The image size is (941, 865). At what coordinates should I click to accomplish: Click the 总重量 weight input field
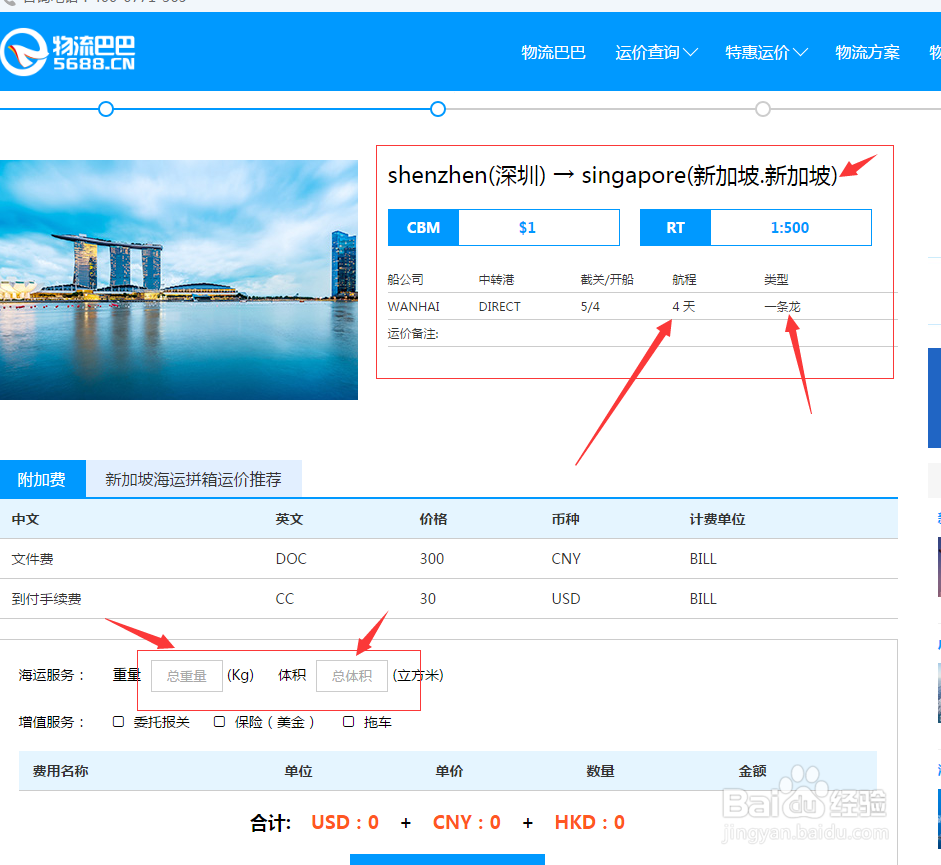186,676
